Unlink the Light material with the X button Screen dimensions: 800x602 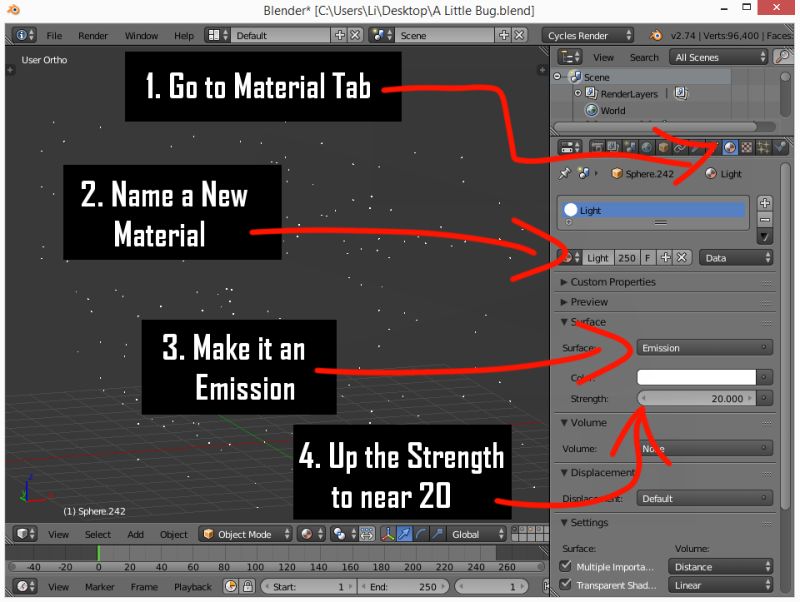click(682, 257)
